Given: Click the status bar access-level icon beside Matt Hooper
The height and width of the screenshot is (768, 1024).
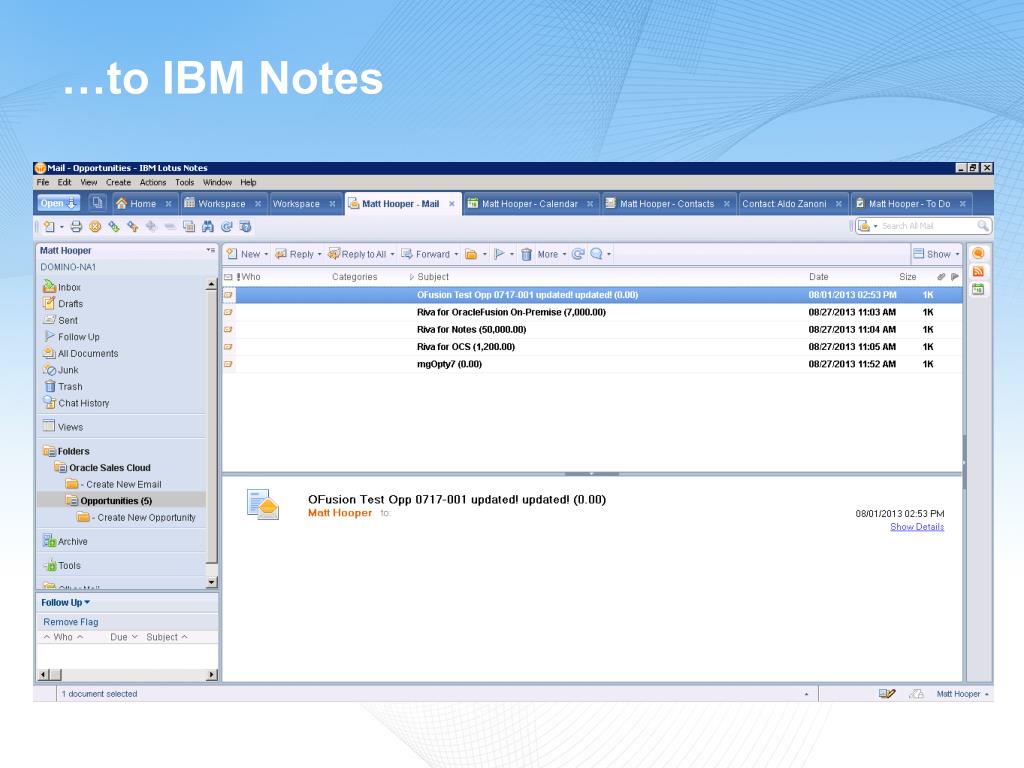Looking at the screenshot, I should click(x=916, y=694).
